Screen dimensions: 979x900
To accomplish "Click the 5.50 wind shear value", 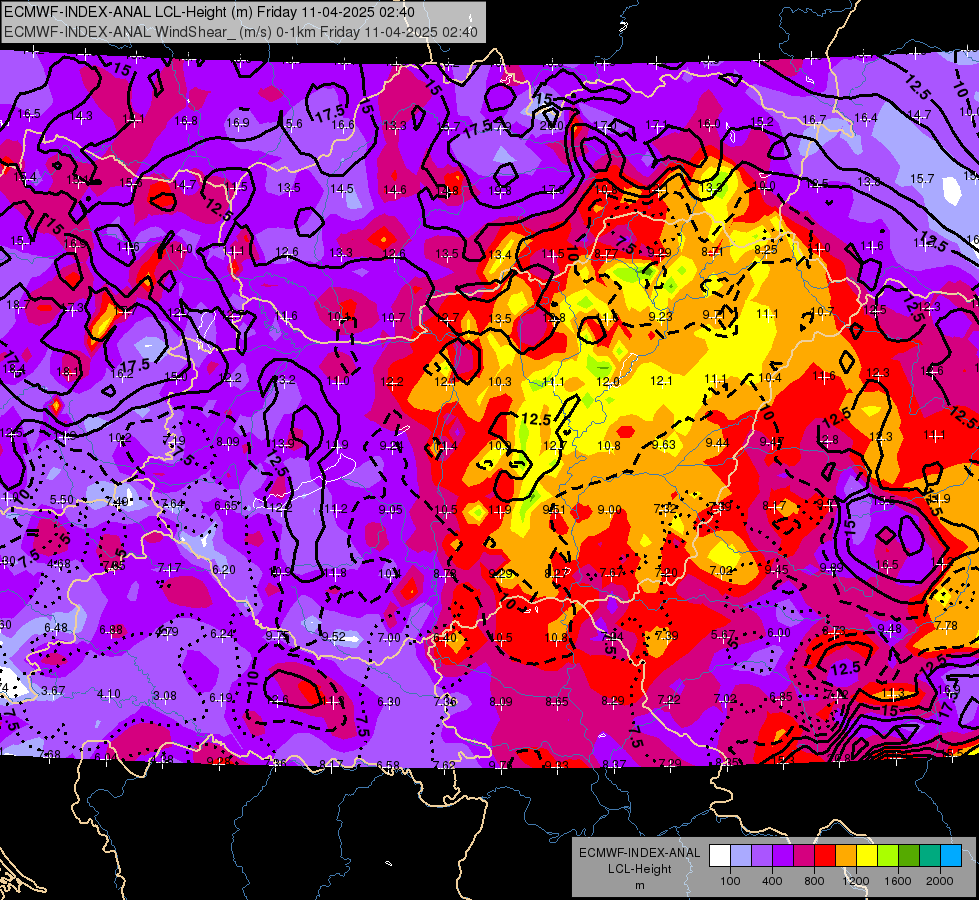I will (x=62, y=500).
